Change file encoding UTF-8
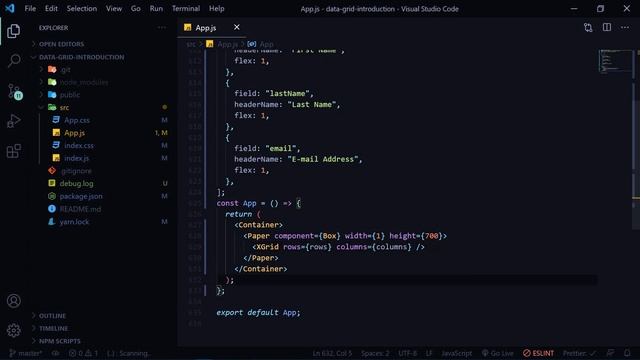 pos(407,353)
